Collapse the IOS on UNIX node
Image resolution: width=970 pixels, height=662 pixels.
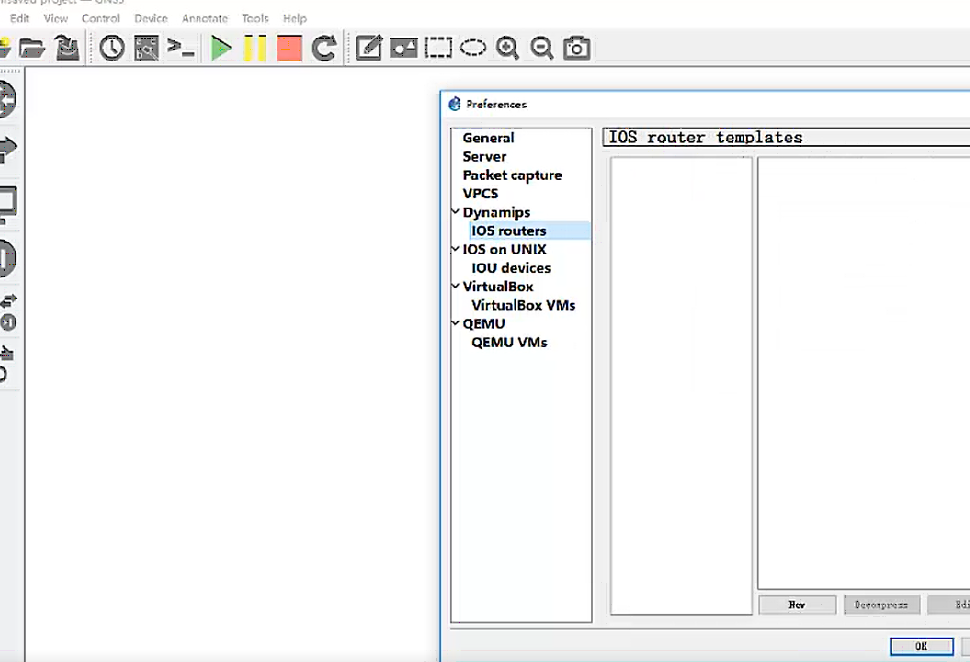(x=456, y=249)
